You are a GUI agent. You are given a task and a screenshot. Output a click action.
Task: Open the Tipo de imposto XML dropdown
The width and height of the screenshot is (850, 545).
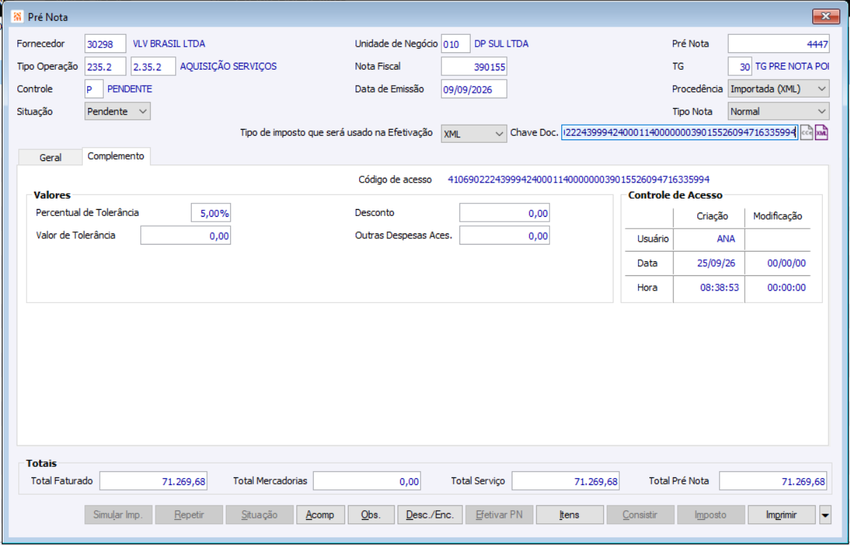474,133
